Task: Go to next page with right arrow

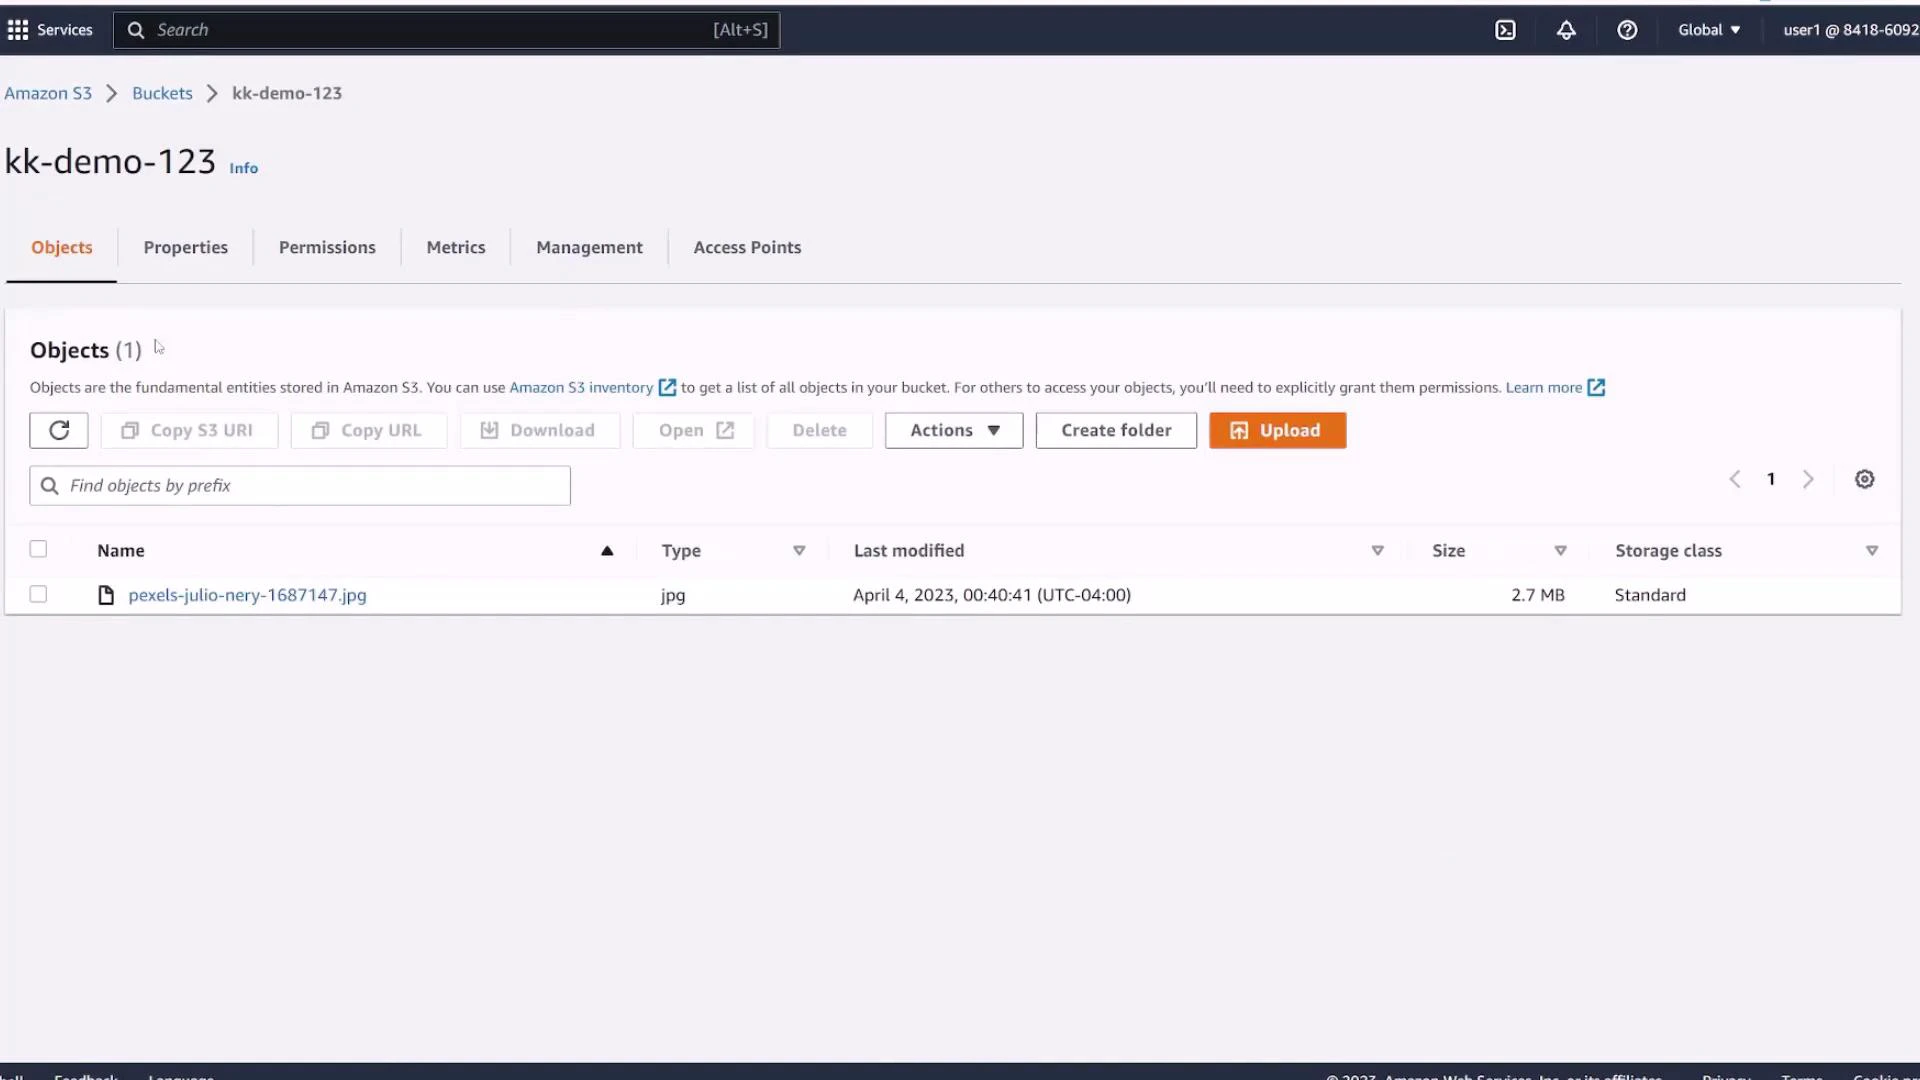Action: click(x=1809, y=479)
